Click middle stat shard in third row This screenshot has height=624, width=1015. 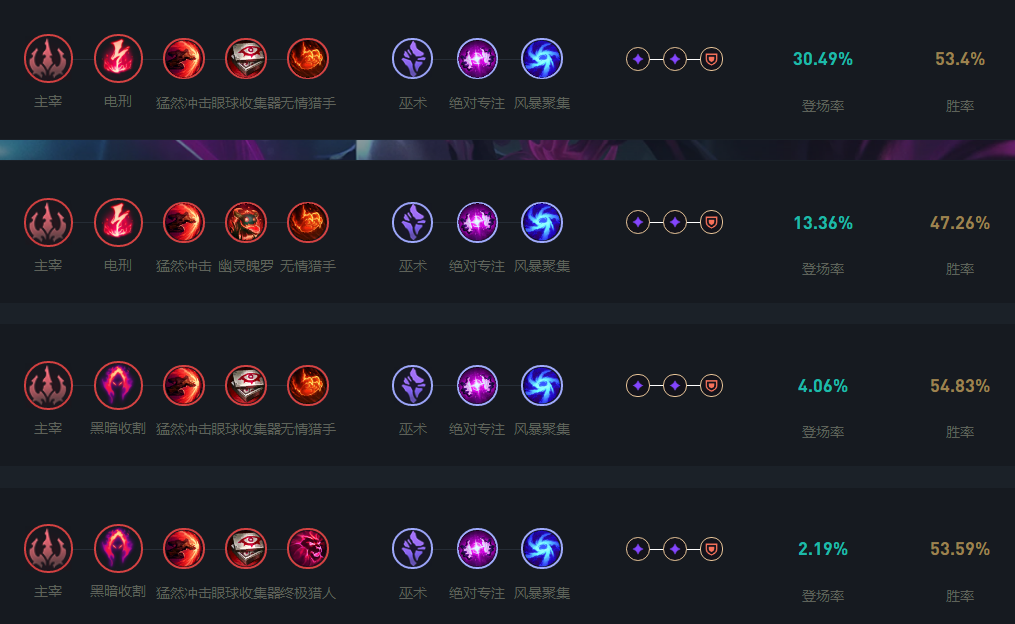pyautogui.click(x=675, y=386)
